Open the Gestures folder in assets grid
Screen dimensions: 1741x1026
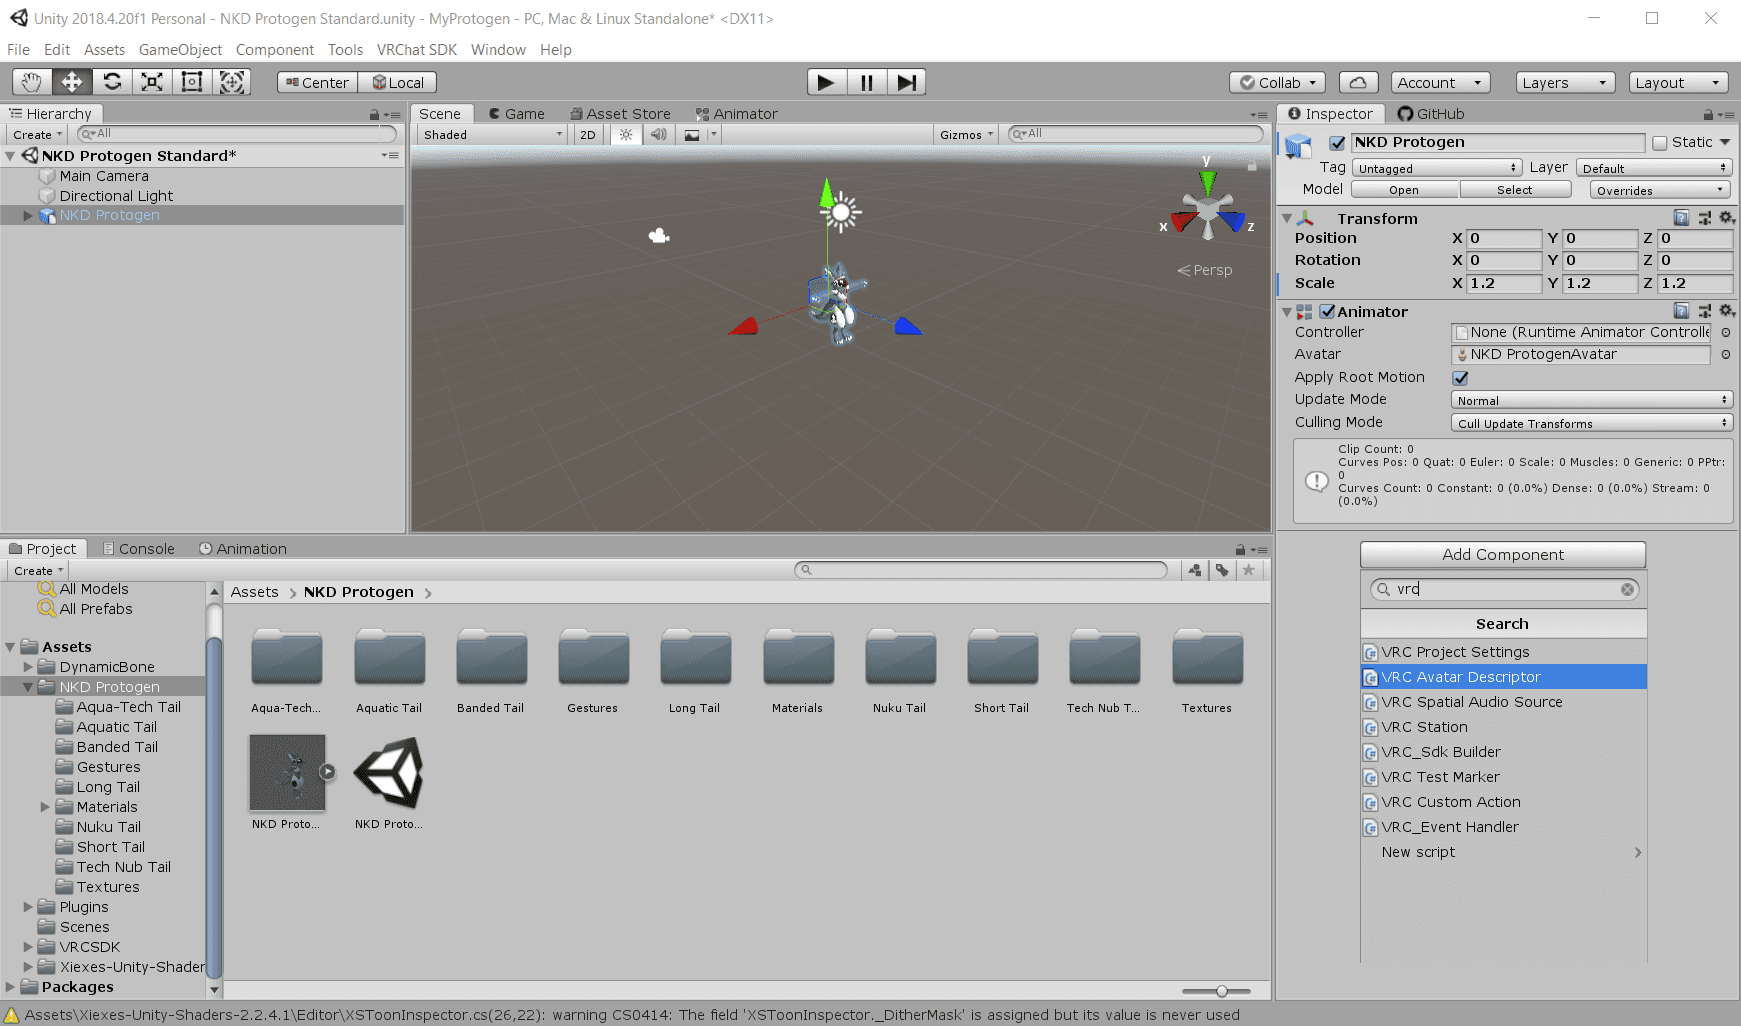(x=593, y=670)
